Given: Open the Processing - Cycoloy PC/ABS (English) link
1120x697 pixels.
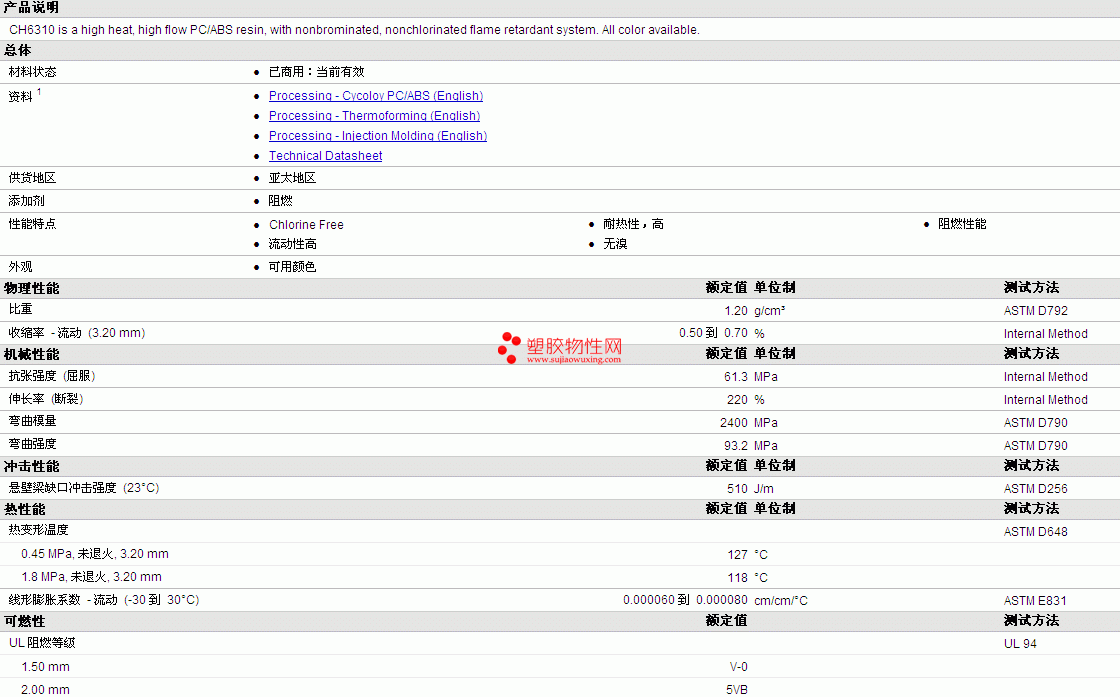Looking at the screenshot, I should pyautogui.click(x=376, y=96).
